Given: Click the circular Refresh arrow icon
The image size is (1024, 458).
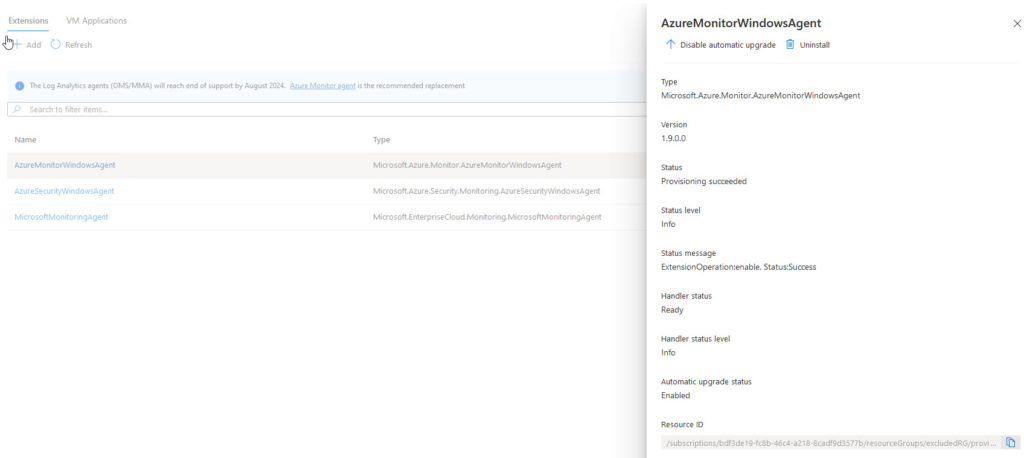Looking at the screenshot, I should (56, 45).
